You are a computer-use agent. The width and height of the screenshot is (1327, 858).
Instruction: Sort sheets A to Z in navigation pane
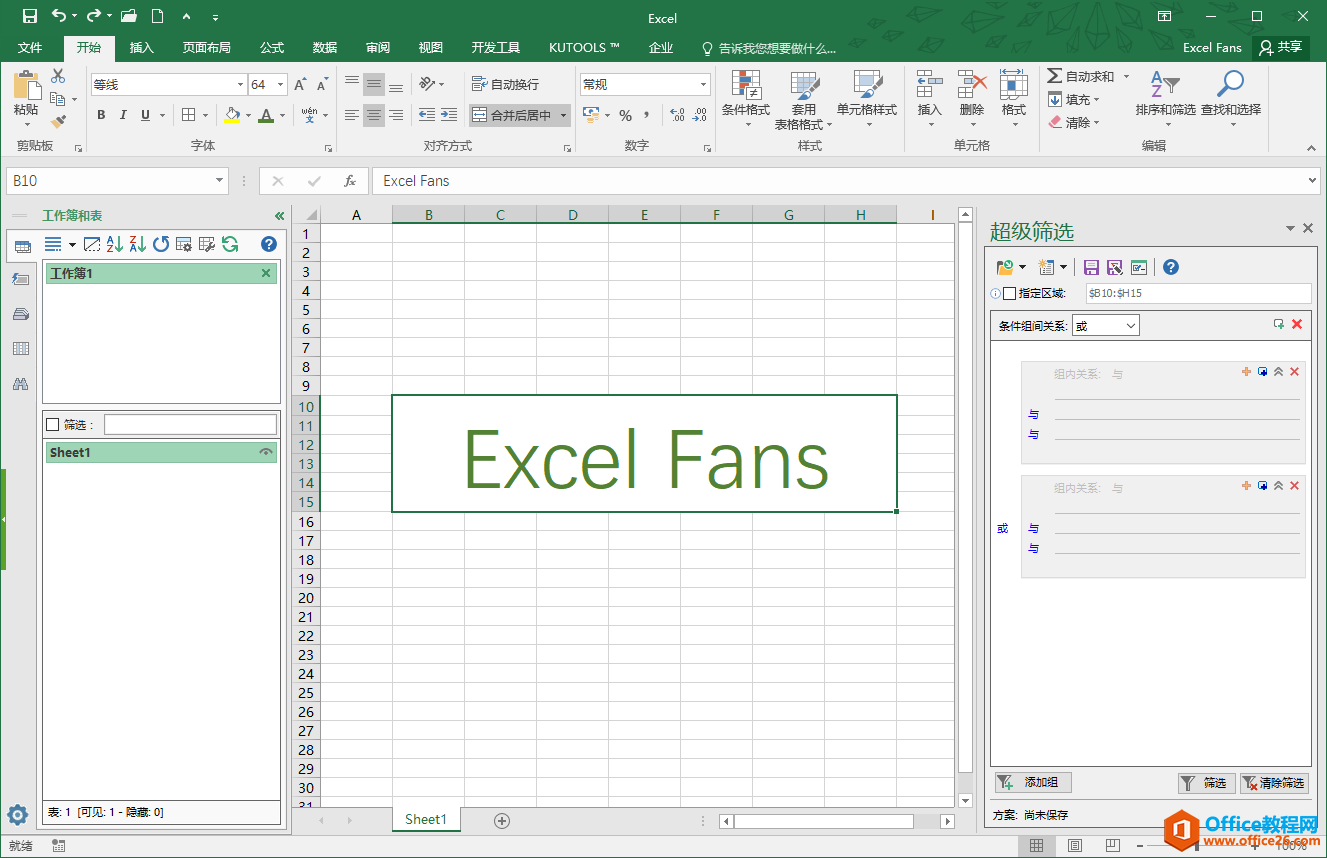[x=114, y=244]
